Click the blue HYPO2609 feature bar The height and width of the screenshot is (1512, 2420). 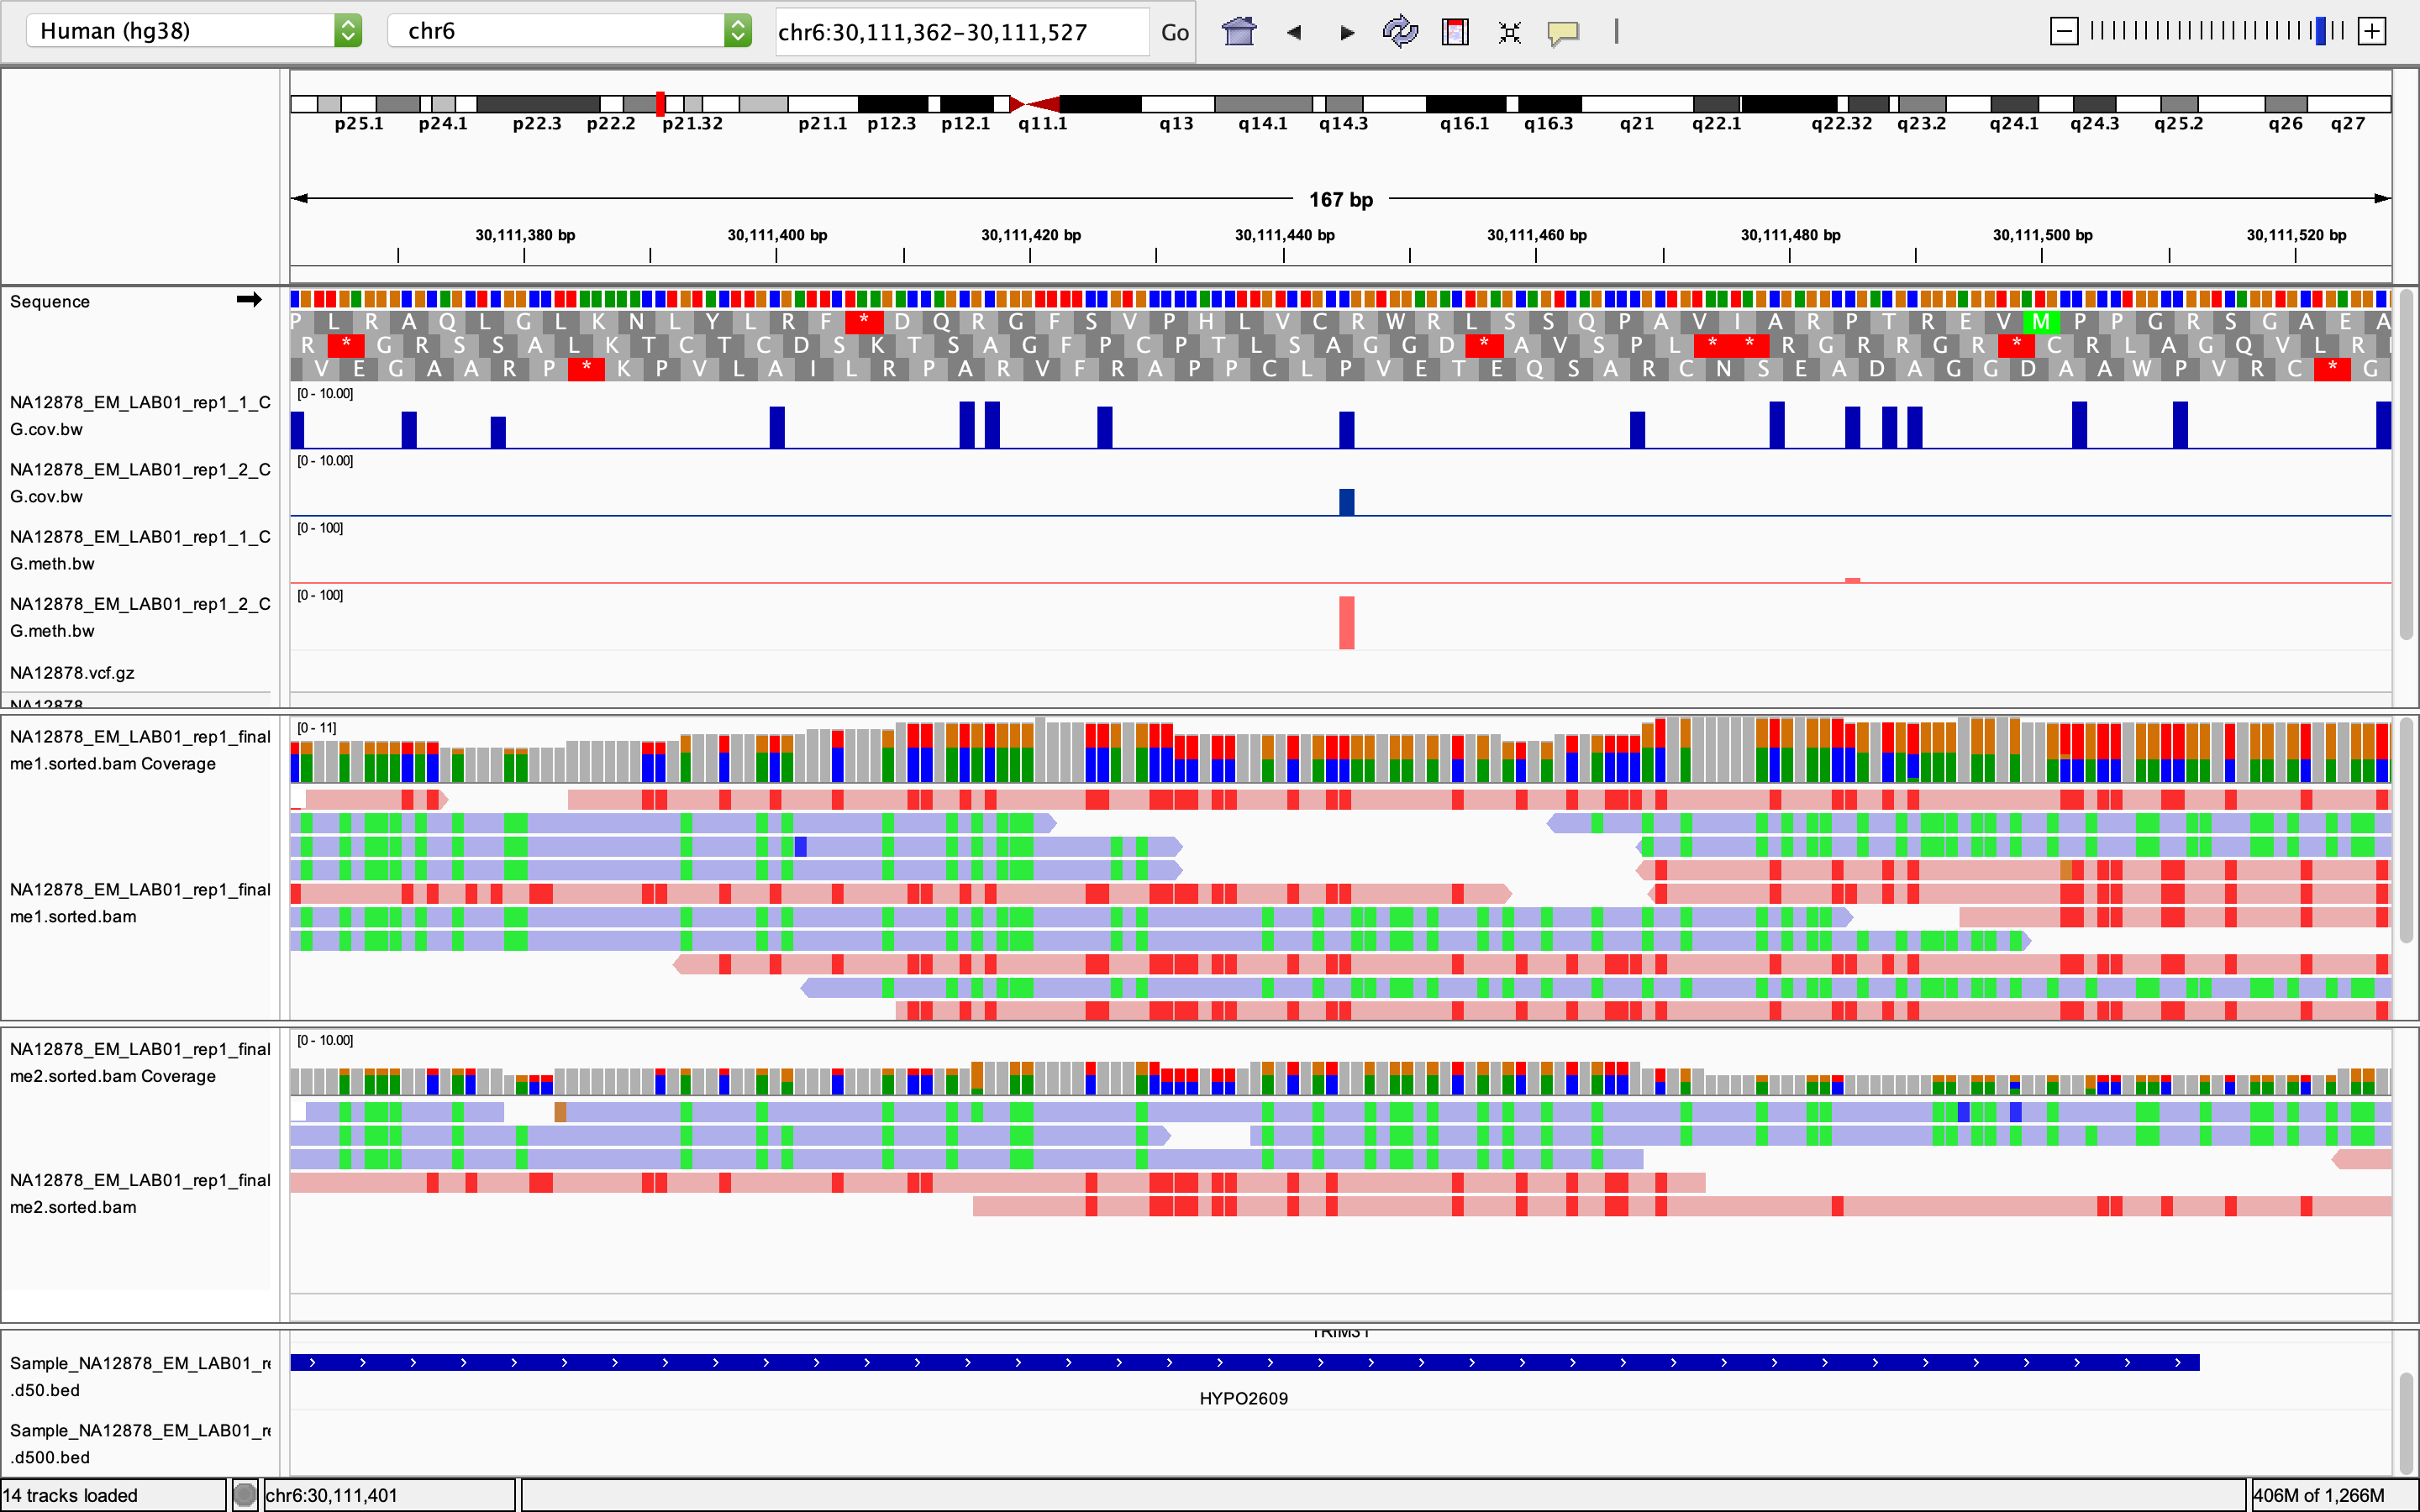(1244, 1362)
